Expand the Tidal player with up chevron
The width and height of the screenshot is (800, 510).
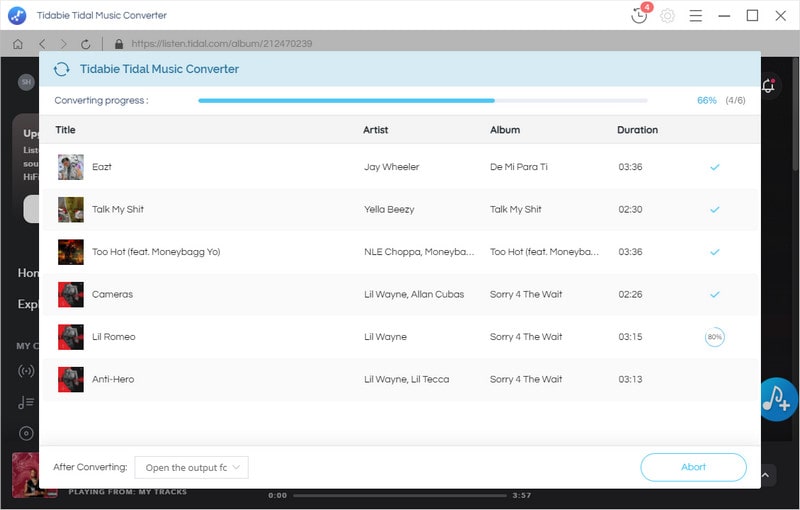(765, 475)
